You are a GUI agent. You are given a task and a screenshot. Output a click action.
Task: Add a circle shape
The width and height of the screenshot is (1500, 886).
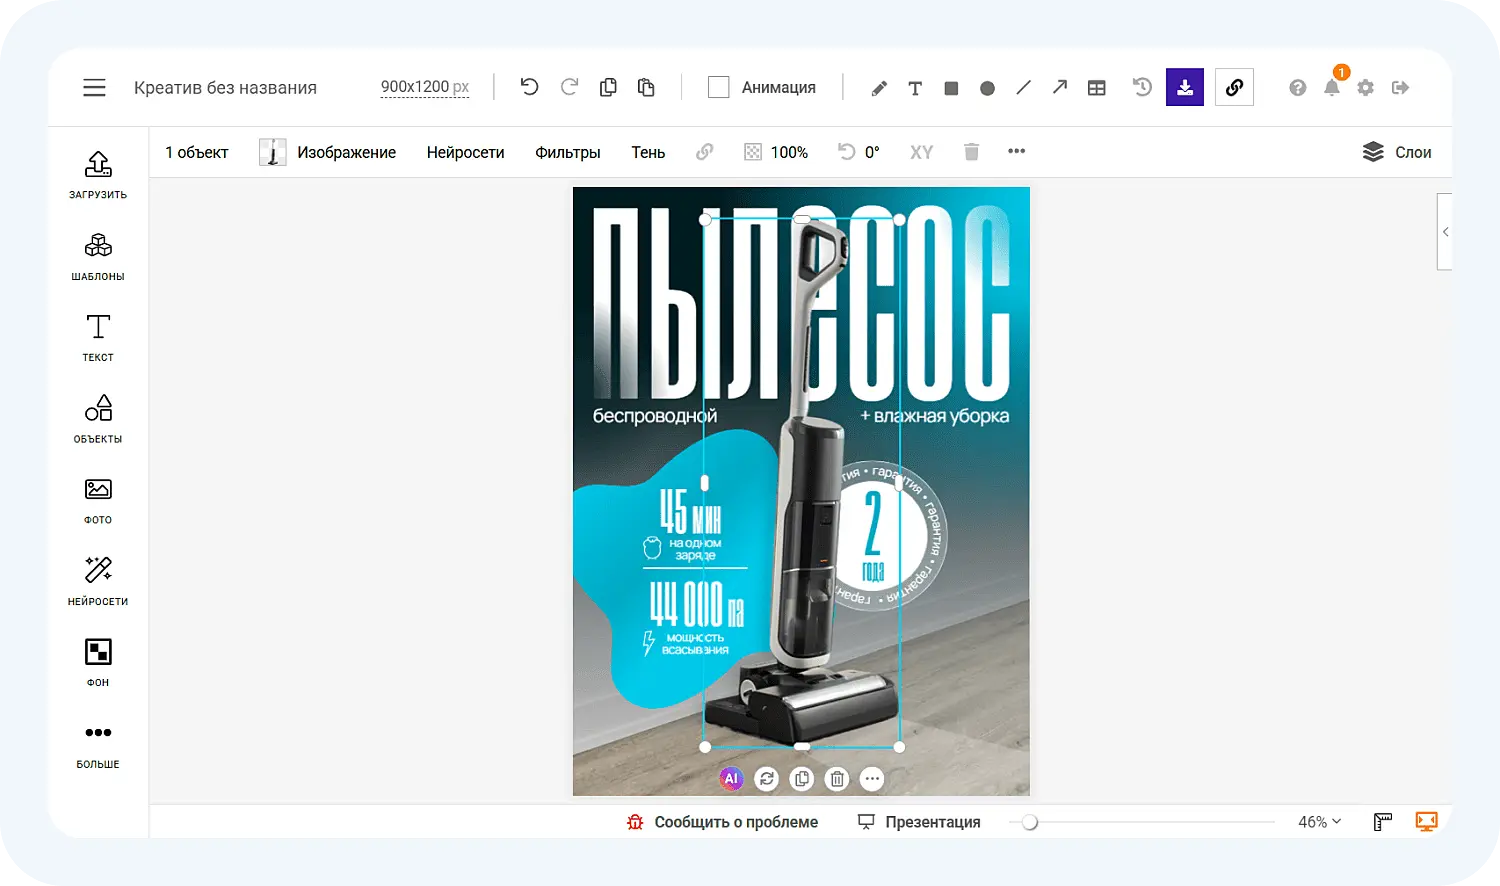point(987,87)
